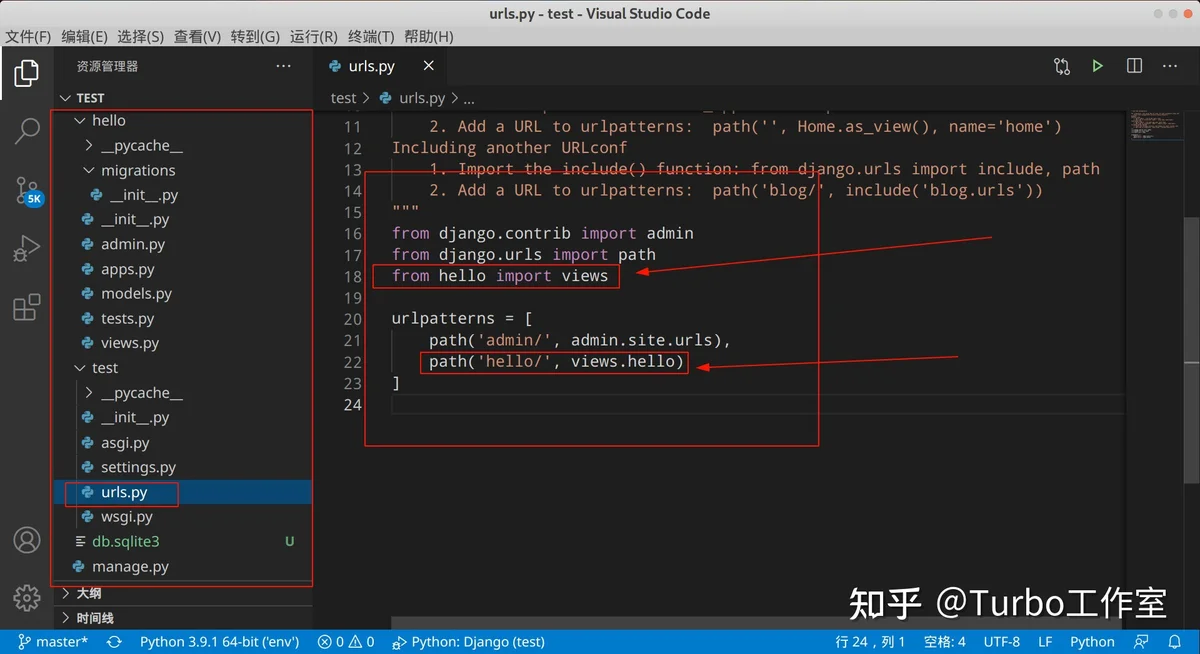Open the 转到(G) menu
1200x654 pixels.
click(x=255, y=36)
